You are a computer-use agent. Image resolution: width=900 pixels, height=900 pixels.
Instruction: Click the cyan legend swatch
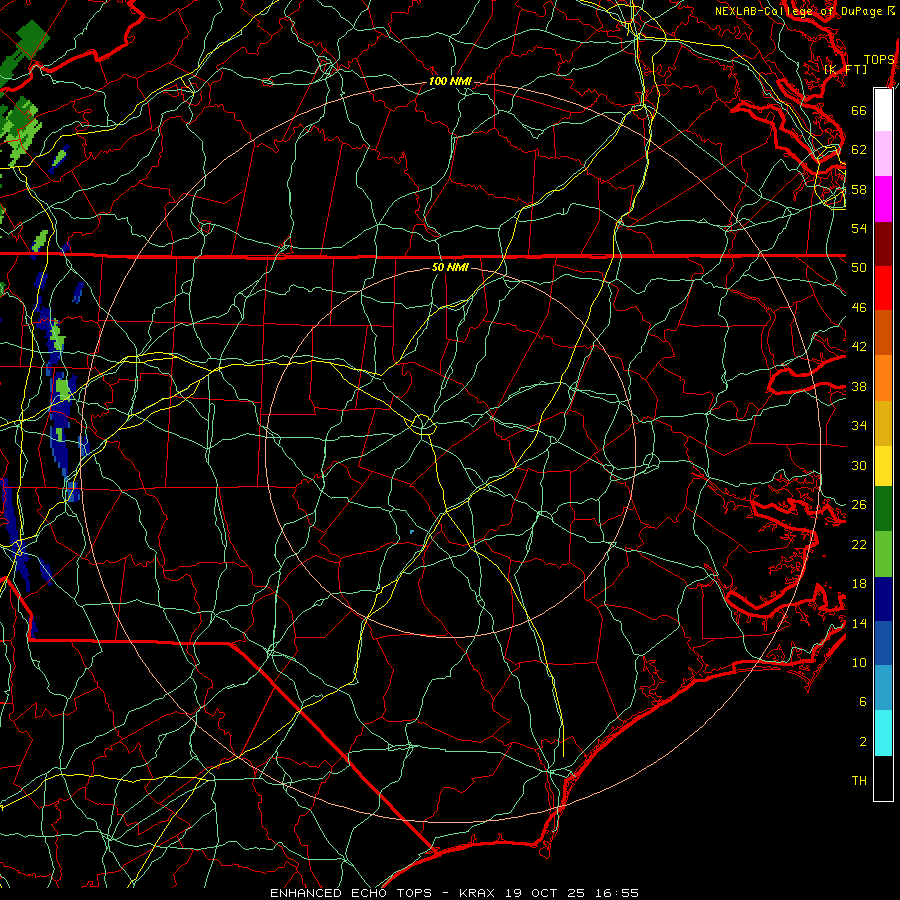[x=883, y=733]
